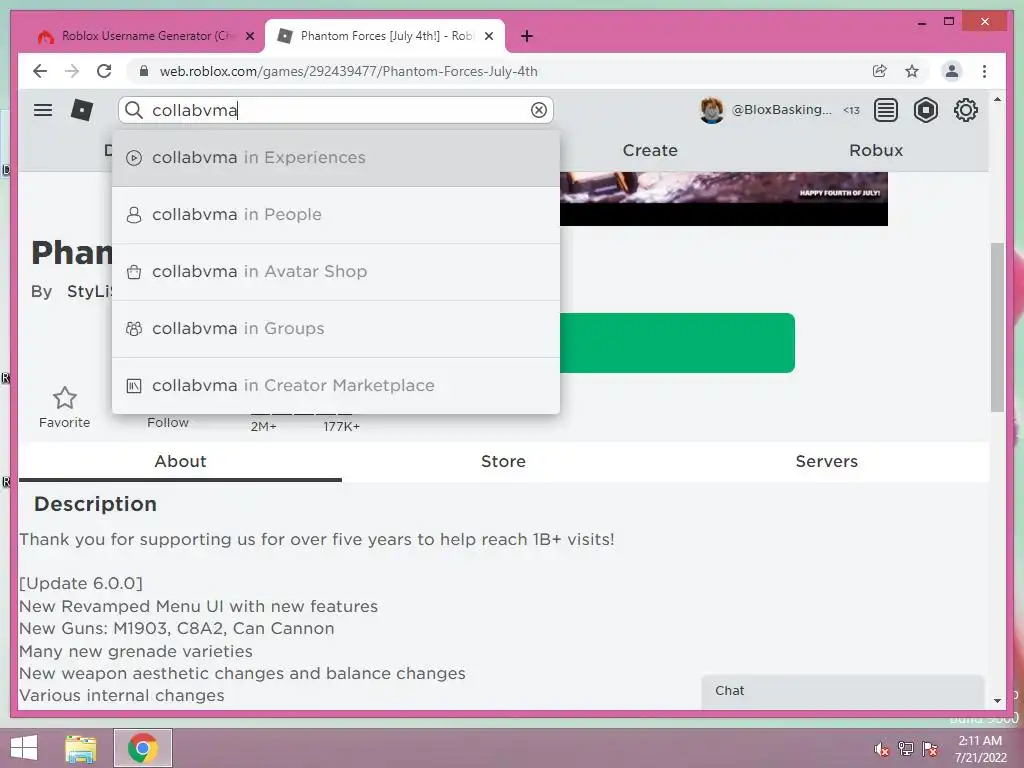Click the Roblox logo home icon
This screenshot has width=1024, height=768.
coord(82,110)
